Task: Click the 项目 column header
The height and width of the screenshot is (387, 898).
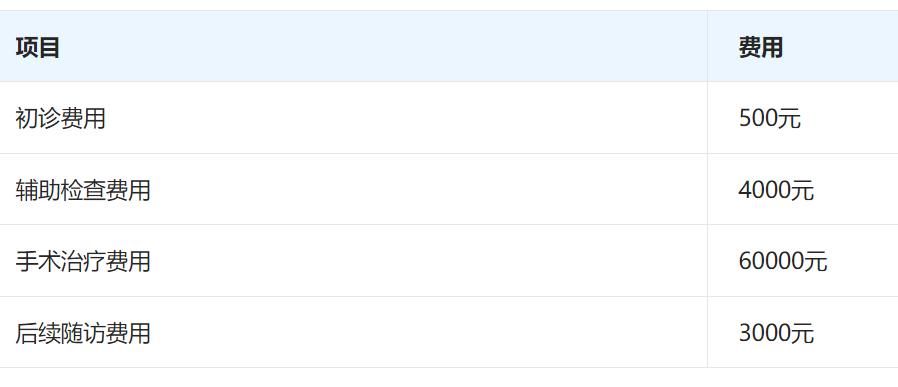Action: click(38, 48)
